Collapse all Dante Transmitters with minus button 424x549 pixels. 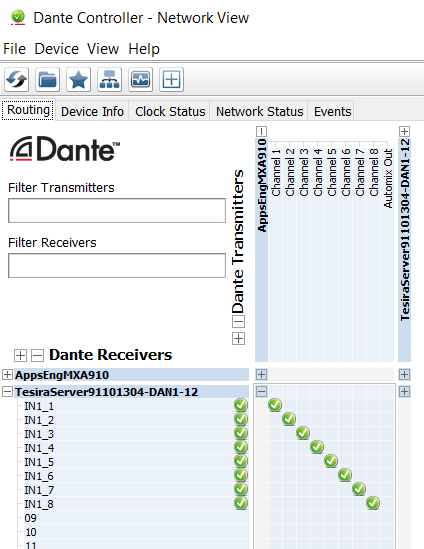click(x=238, y=321)
